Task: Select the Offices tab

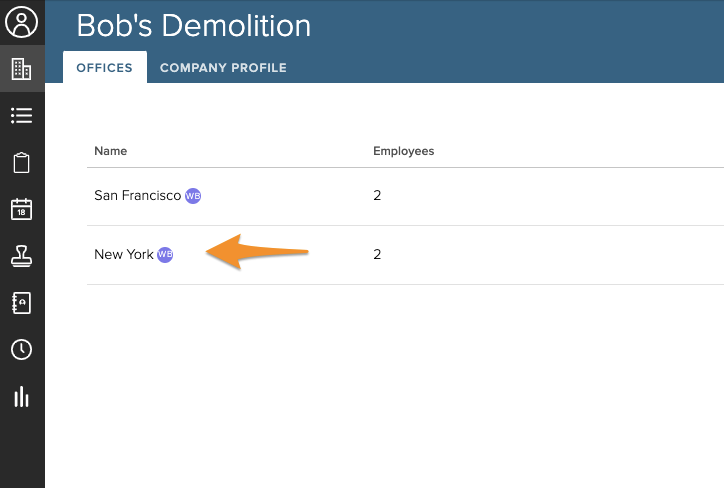Action: (105, 68)
